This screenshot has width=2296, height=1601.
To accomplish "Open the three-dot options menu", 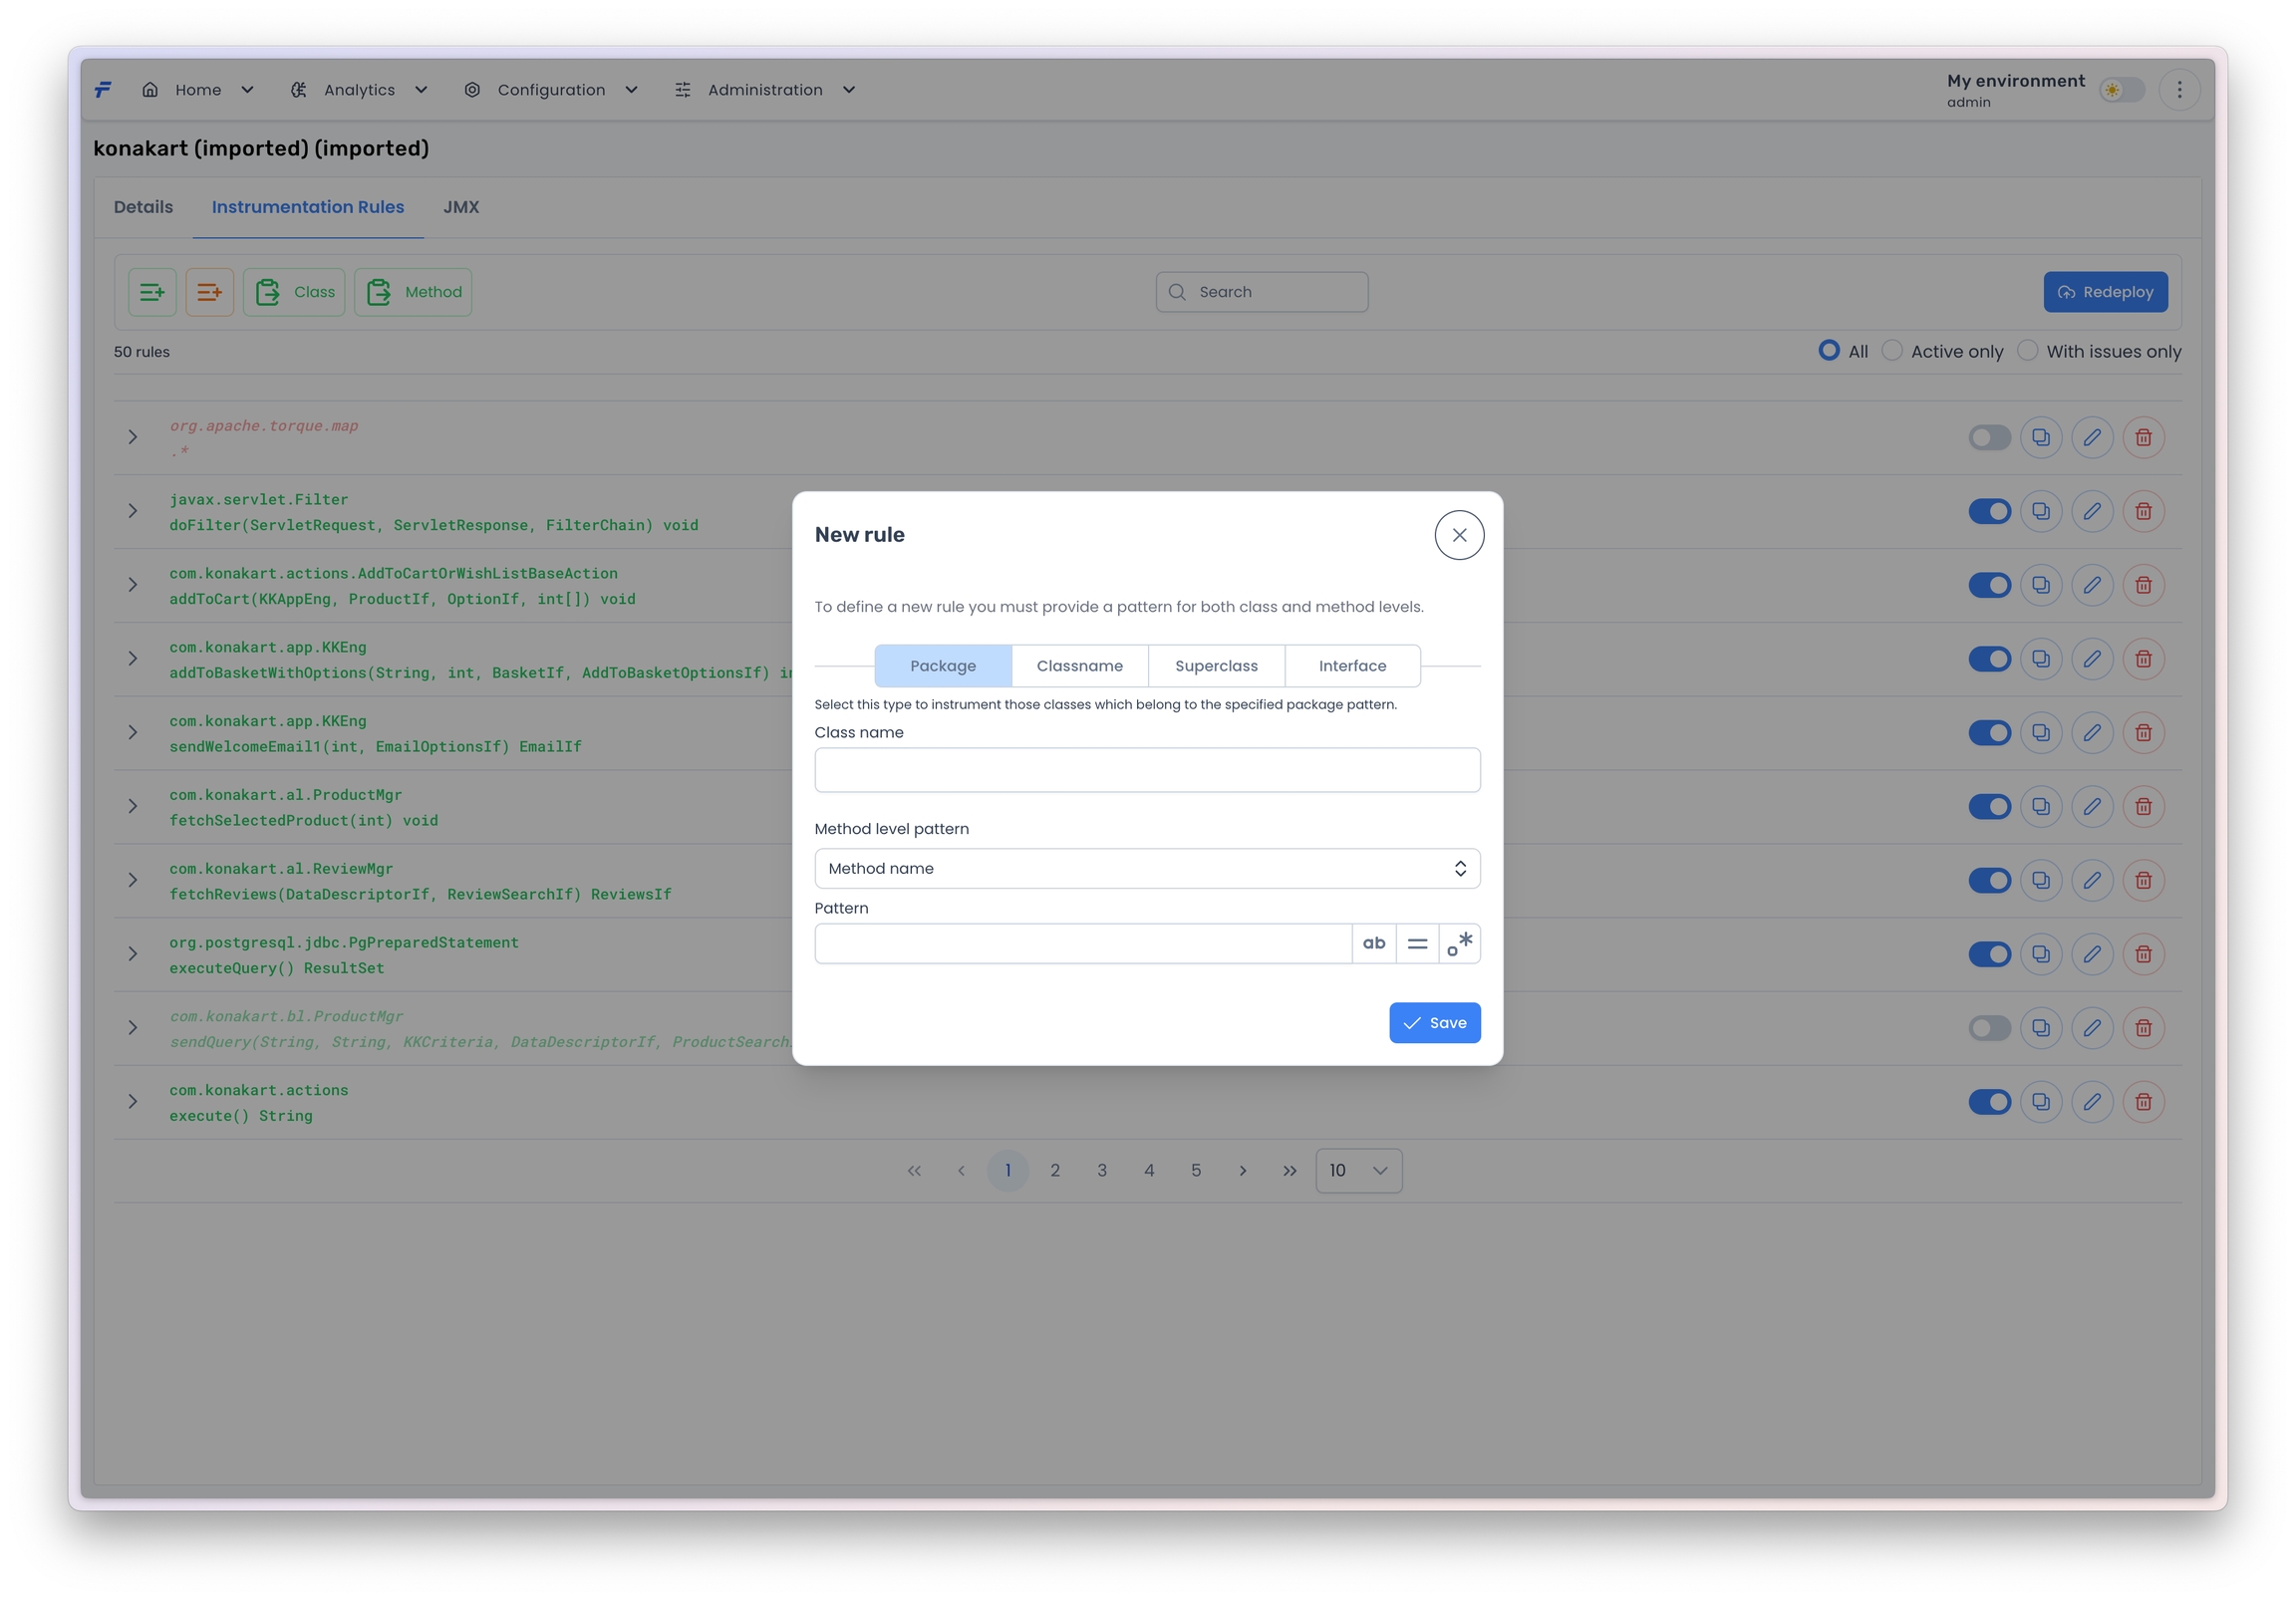I will (x=2179, y=90).
